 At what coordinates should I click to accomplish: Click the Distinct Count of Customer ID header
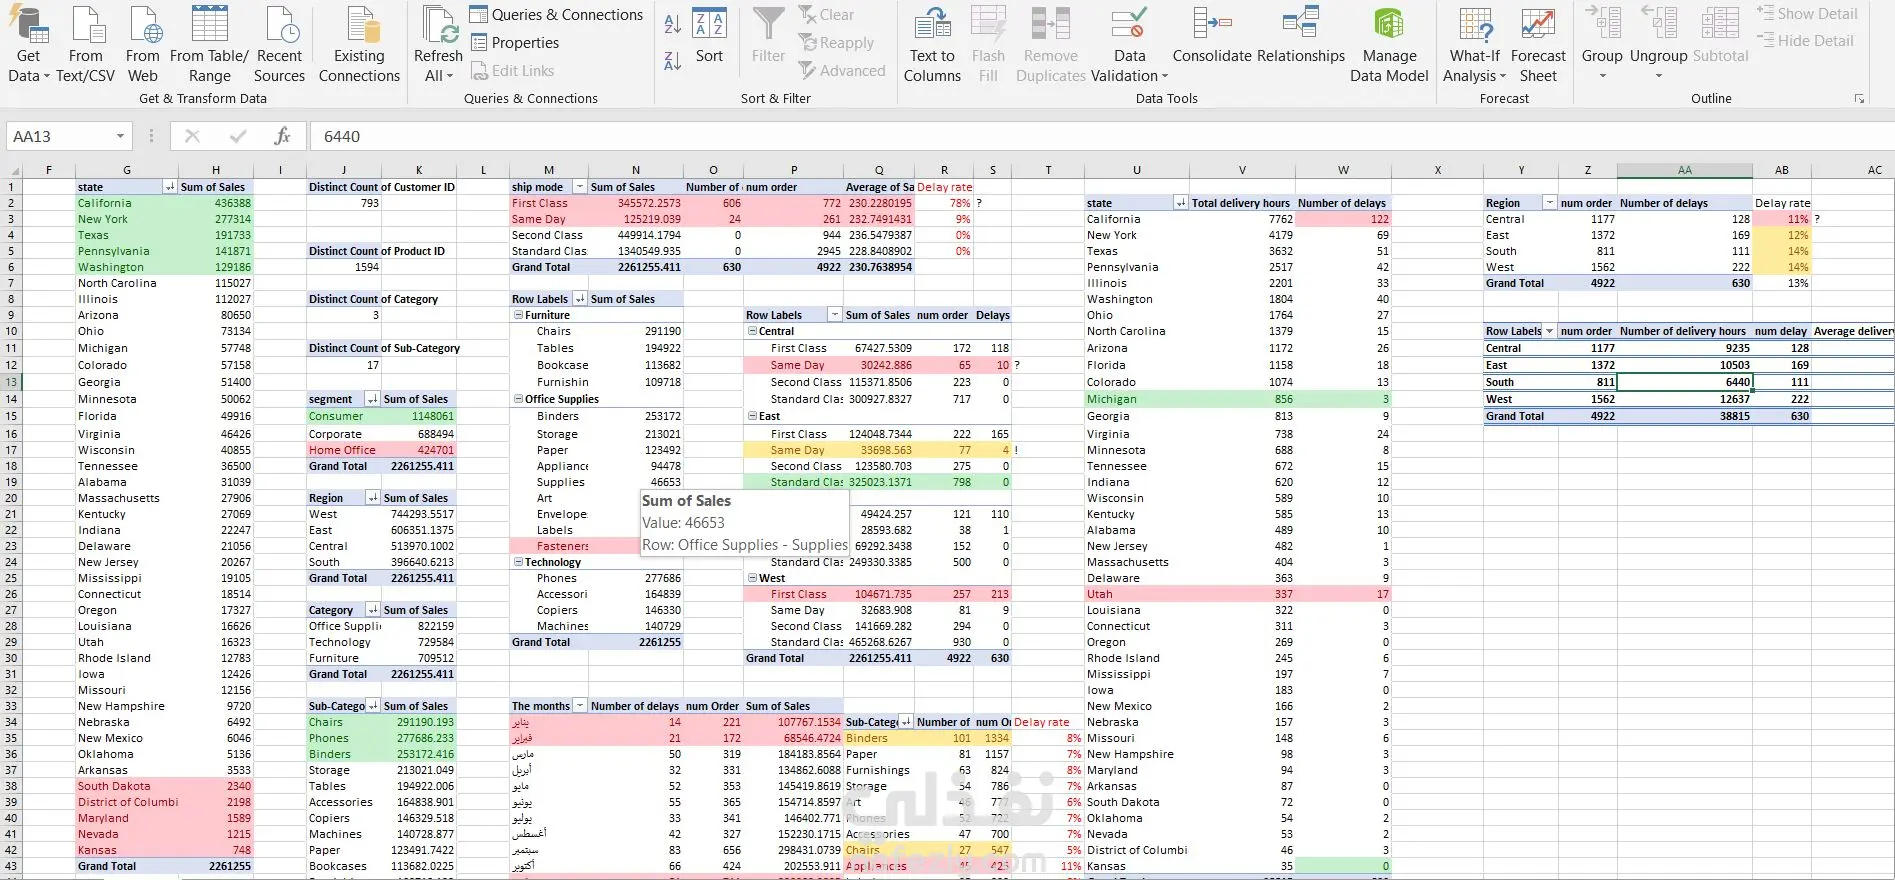pos(381,187)
